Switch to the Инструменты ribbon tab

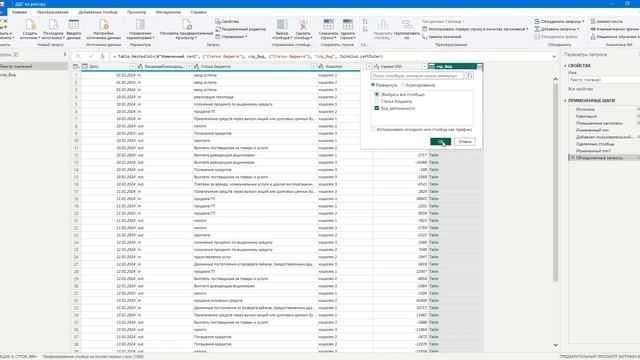168,12
